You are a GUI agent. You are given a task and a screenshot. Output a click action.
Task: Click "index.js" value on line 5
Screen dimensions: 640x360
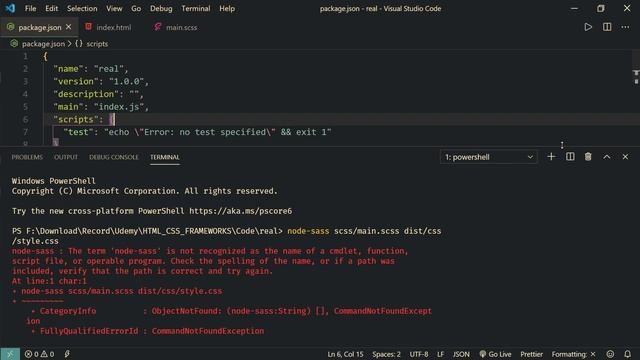click(119, 107)
